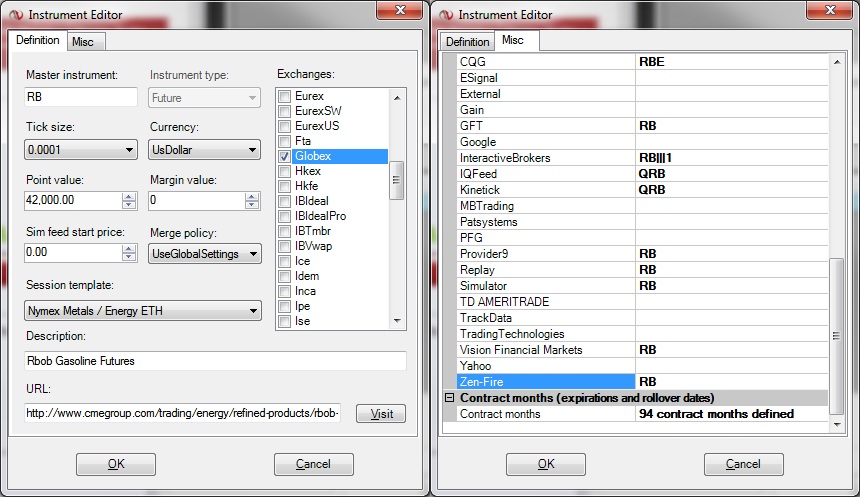
Task: Increase Sim feed start price spinner
Action: pyautogui.click(x=129, y=248)
